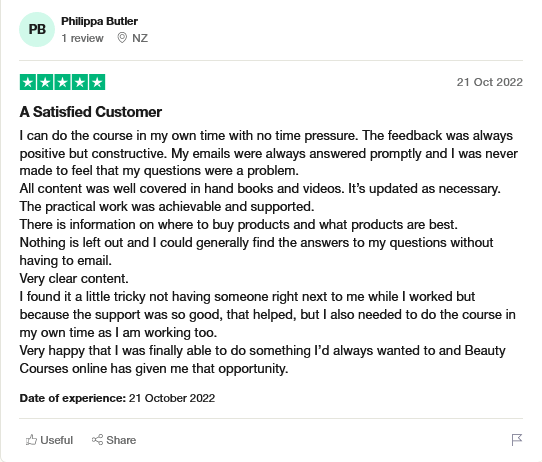Click the review body paragraph text
Image resolution: width=542 pixels, height=462 pixels.
click(269, 252)
